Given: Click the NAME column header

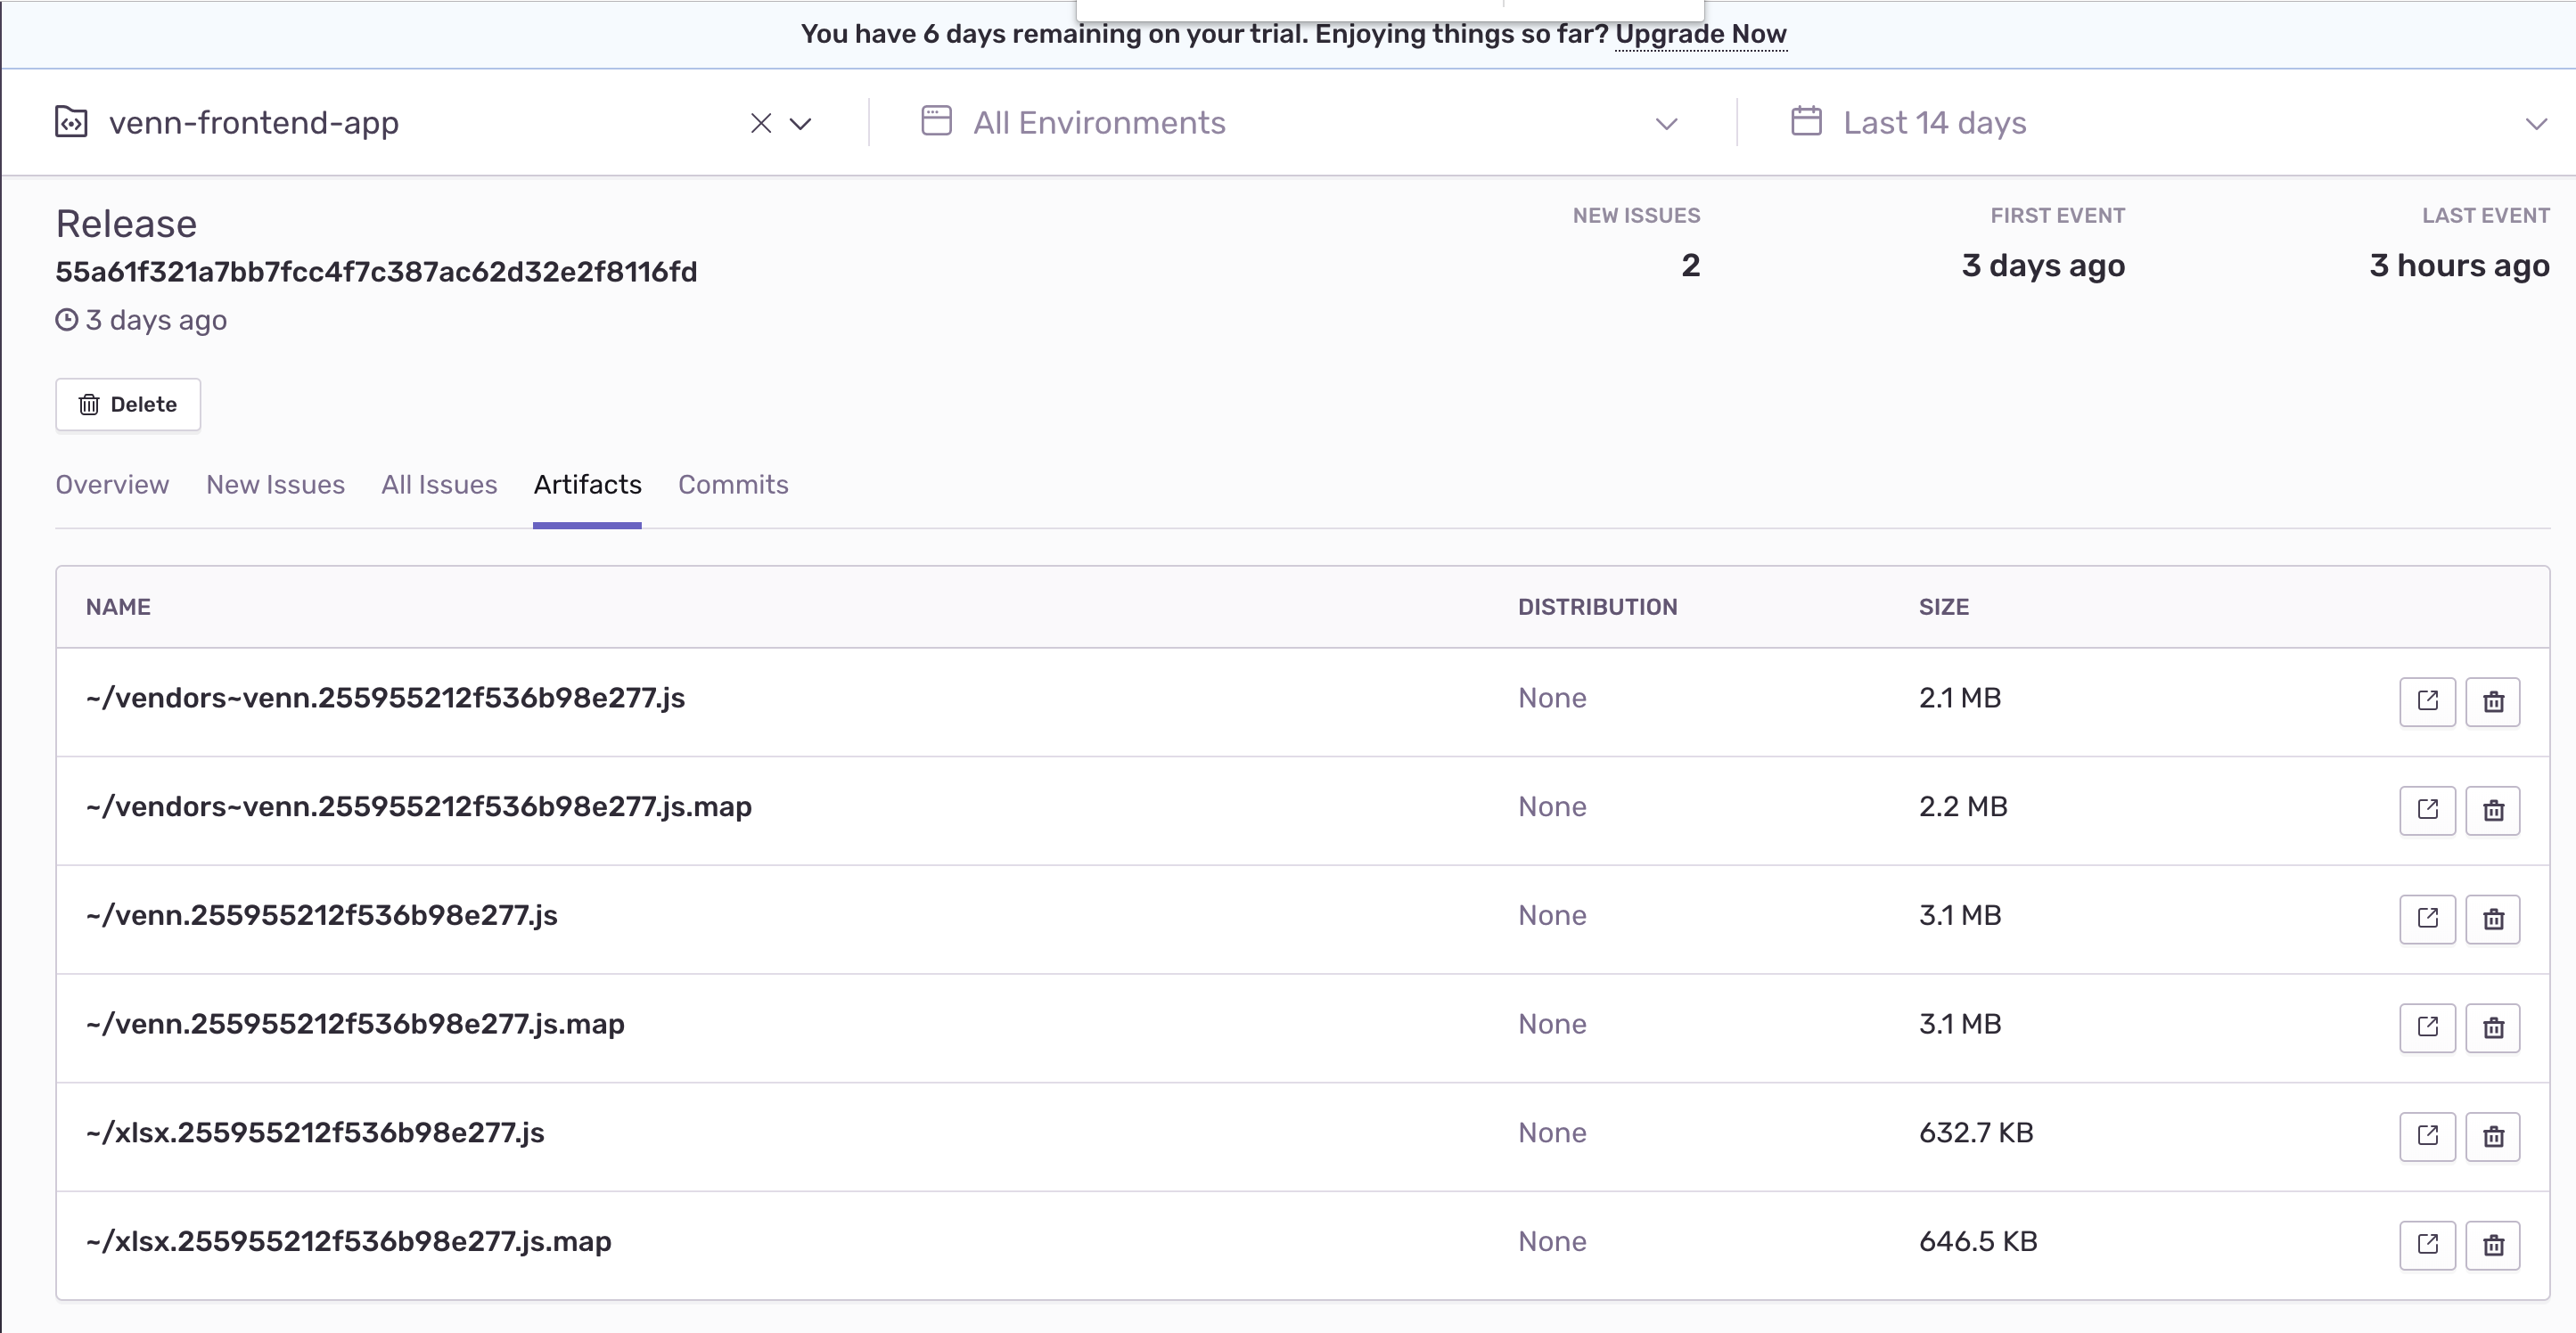Looking at the screenshot, I should pyautogui.click(x=118, y=606).
